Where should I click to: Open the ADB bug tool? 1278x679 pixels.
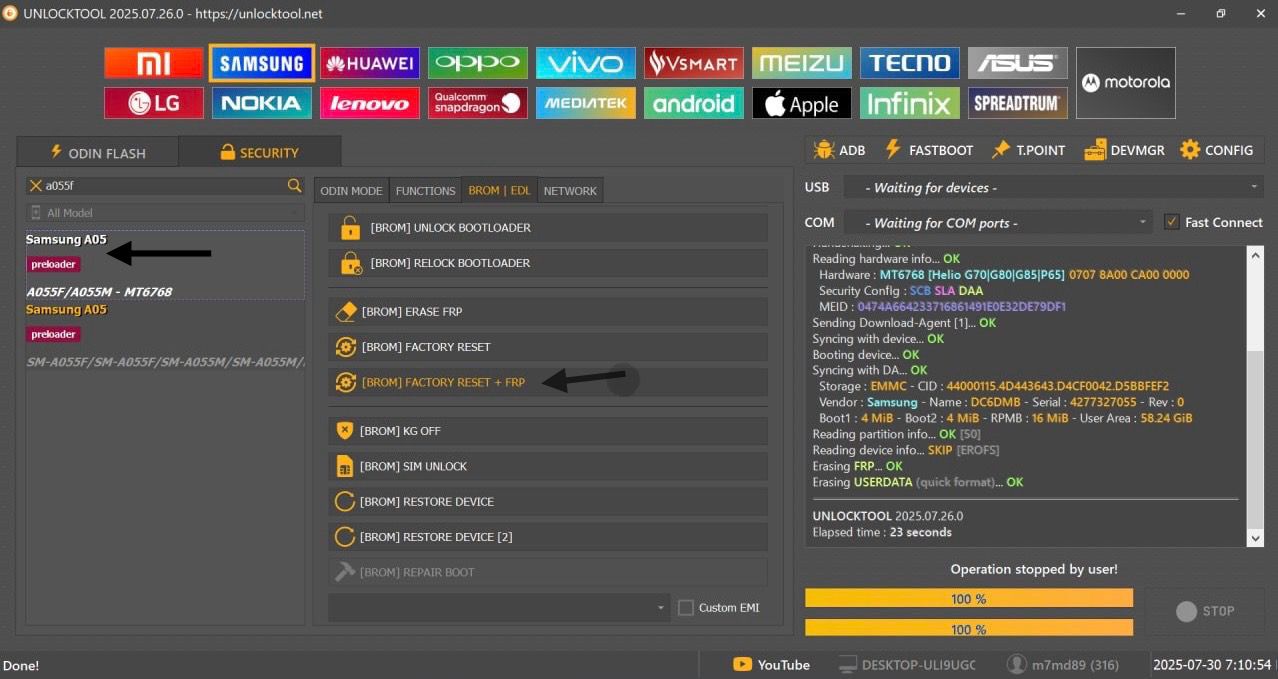click(840, 150)
